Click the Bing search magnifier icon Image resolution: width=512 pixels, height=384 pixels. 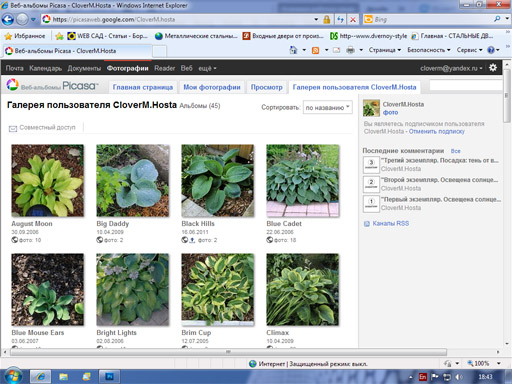pyautogui.click(x=497, y=19)
